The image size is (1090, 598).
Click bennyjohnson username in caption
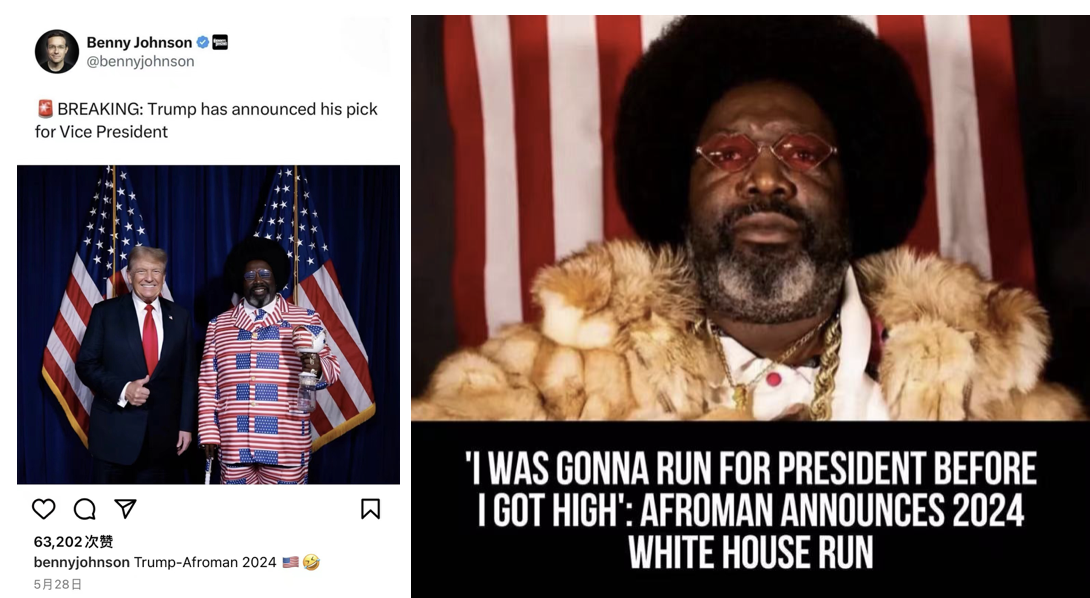(81, 562)
